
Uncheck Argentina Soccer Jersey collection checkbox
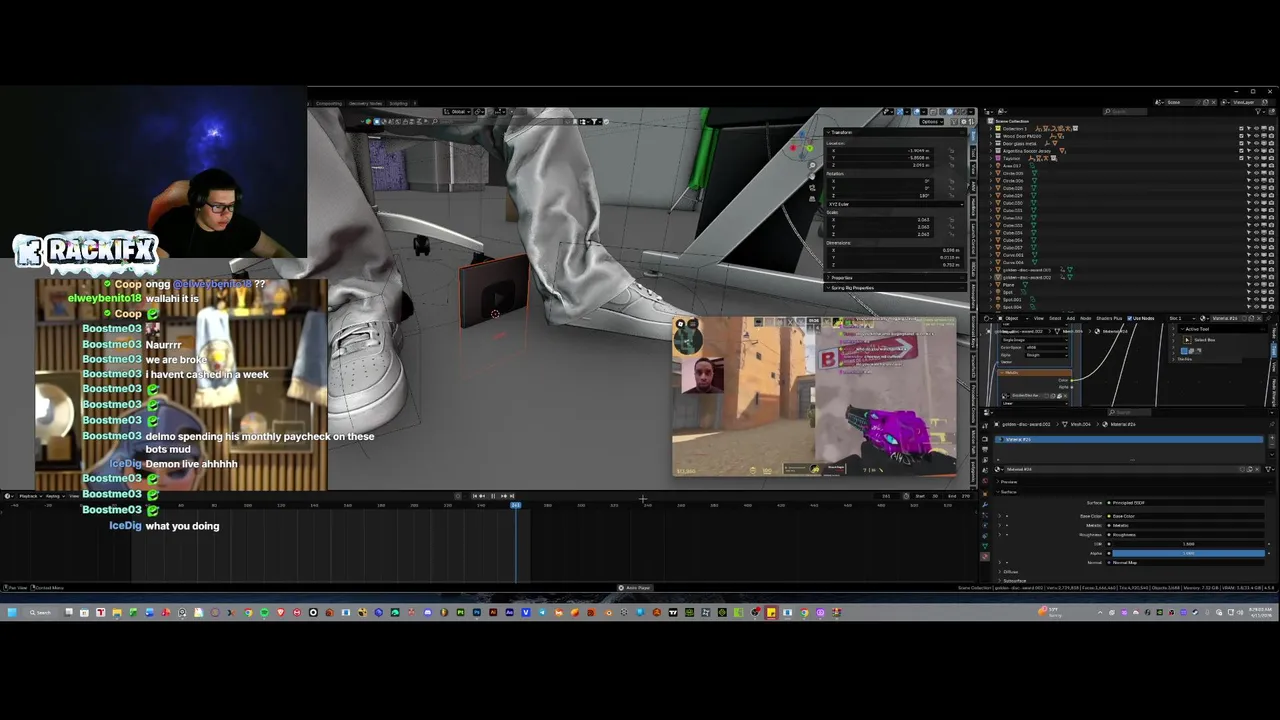pos(1241,151)
